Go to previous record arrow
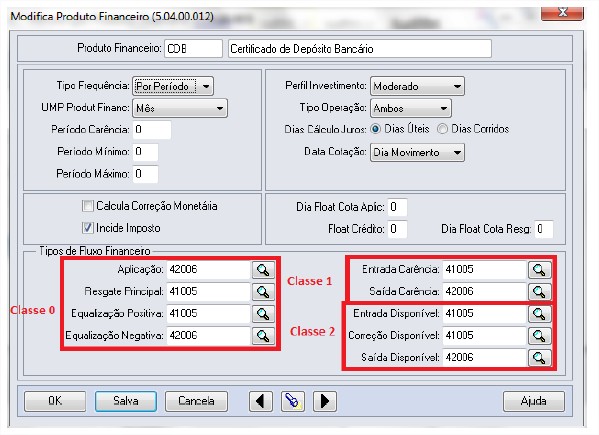Image resolution: width=599 pixels, height=435 pixels. click(261, 401)
